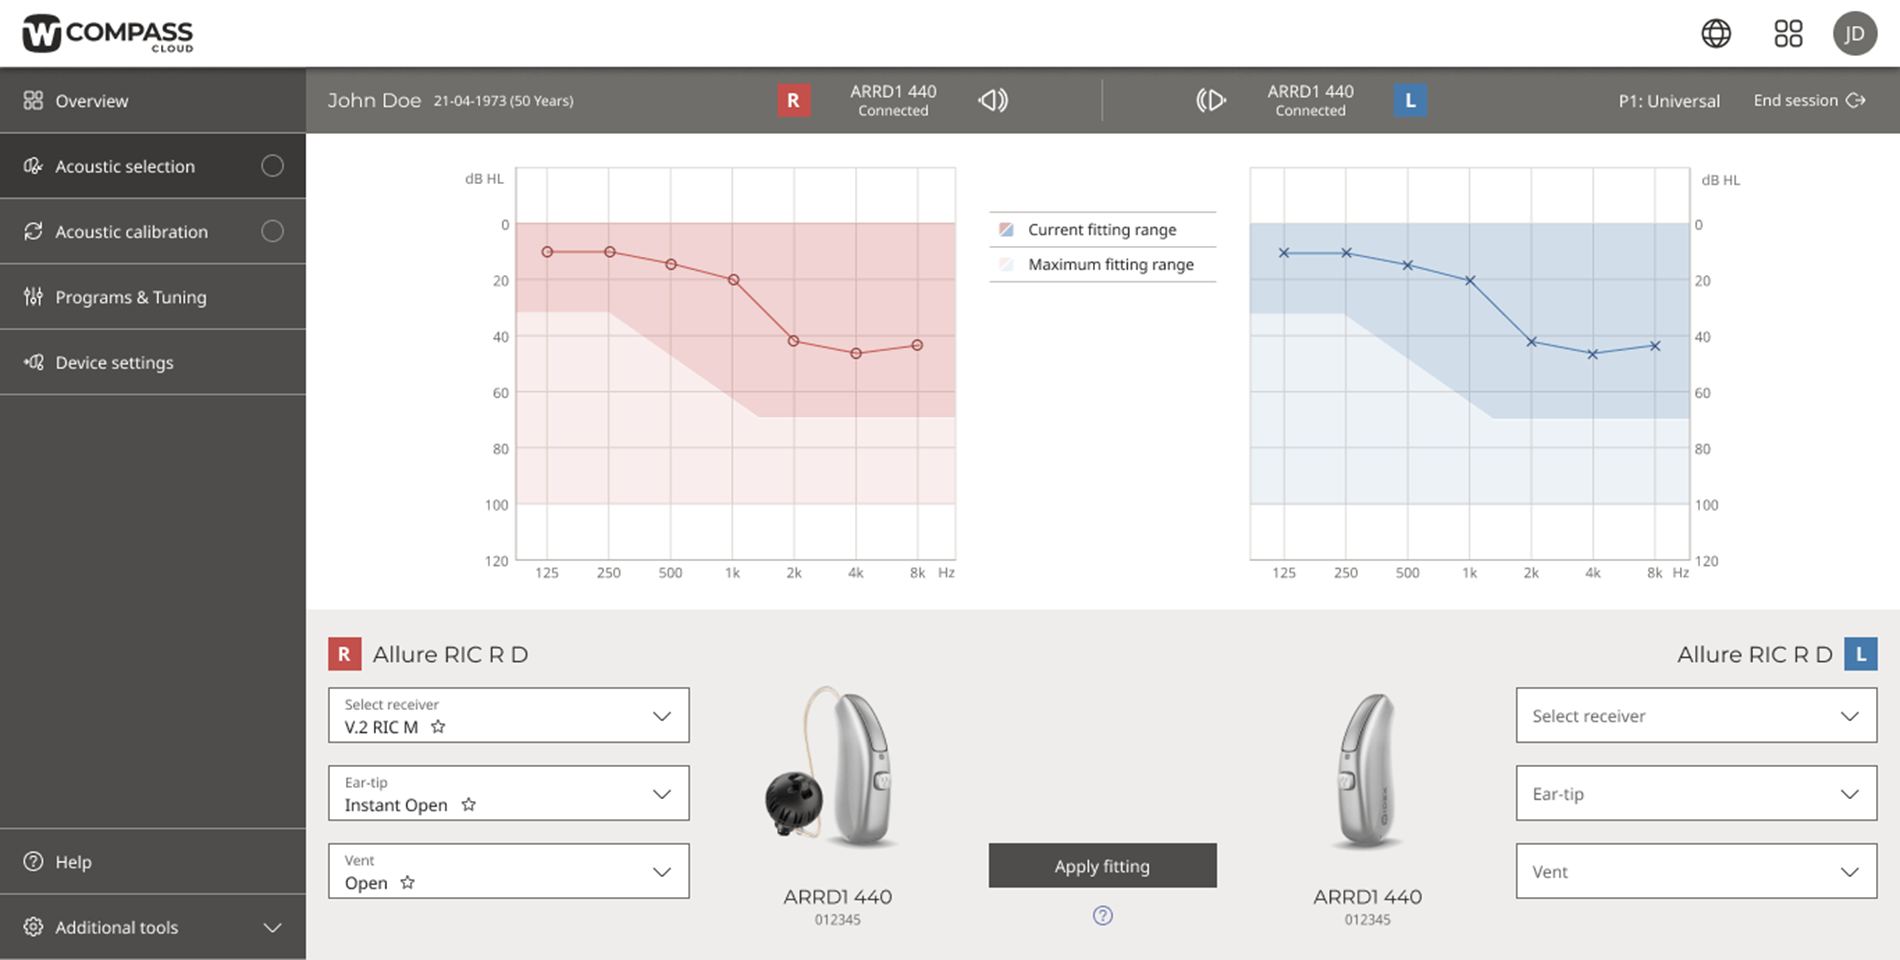Viewport: 1900px width, 960px height.
Task: Click the apps grid icon in top bar
Action: (x=1789, y=33)
